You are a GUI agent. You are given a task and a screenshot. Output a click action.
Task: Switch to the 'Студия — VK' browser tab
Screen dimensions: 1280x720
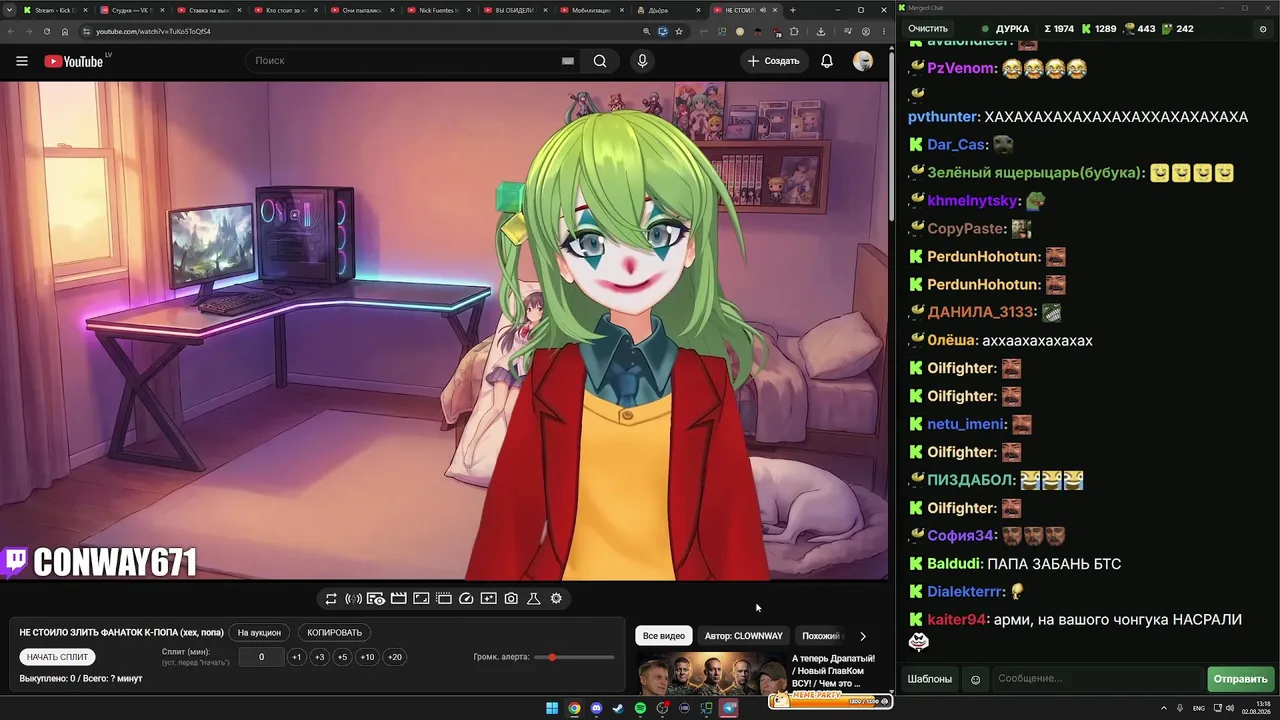click(133, 10)
